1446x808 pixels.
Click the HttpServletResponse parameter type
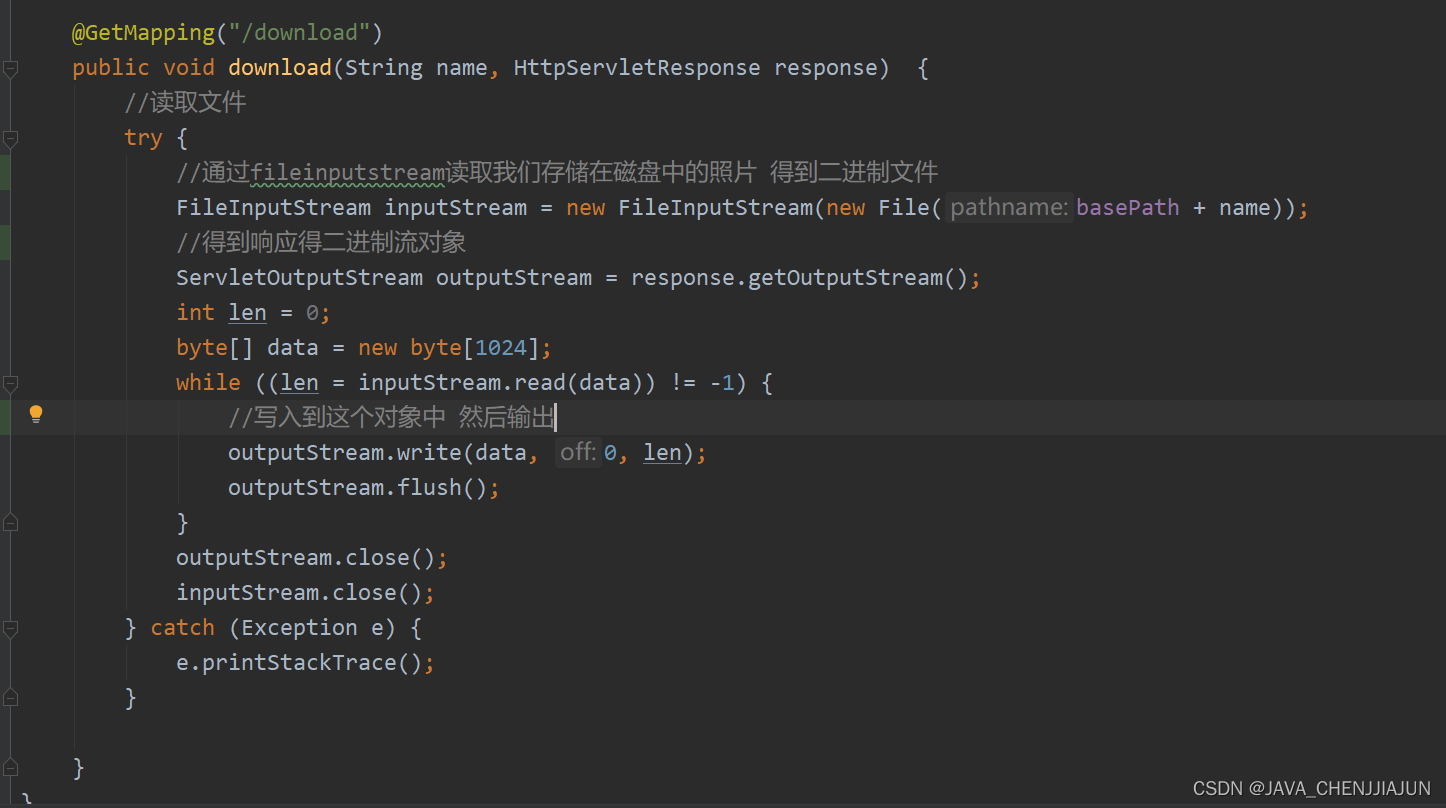coord(637,68)
